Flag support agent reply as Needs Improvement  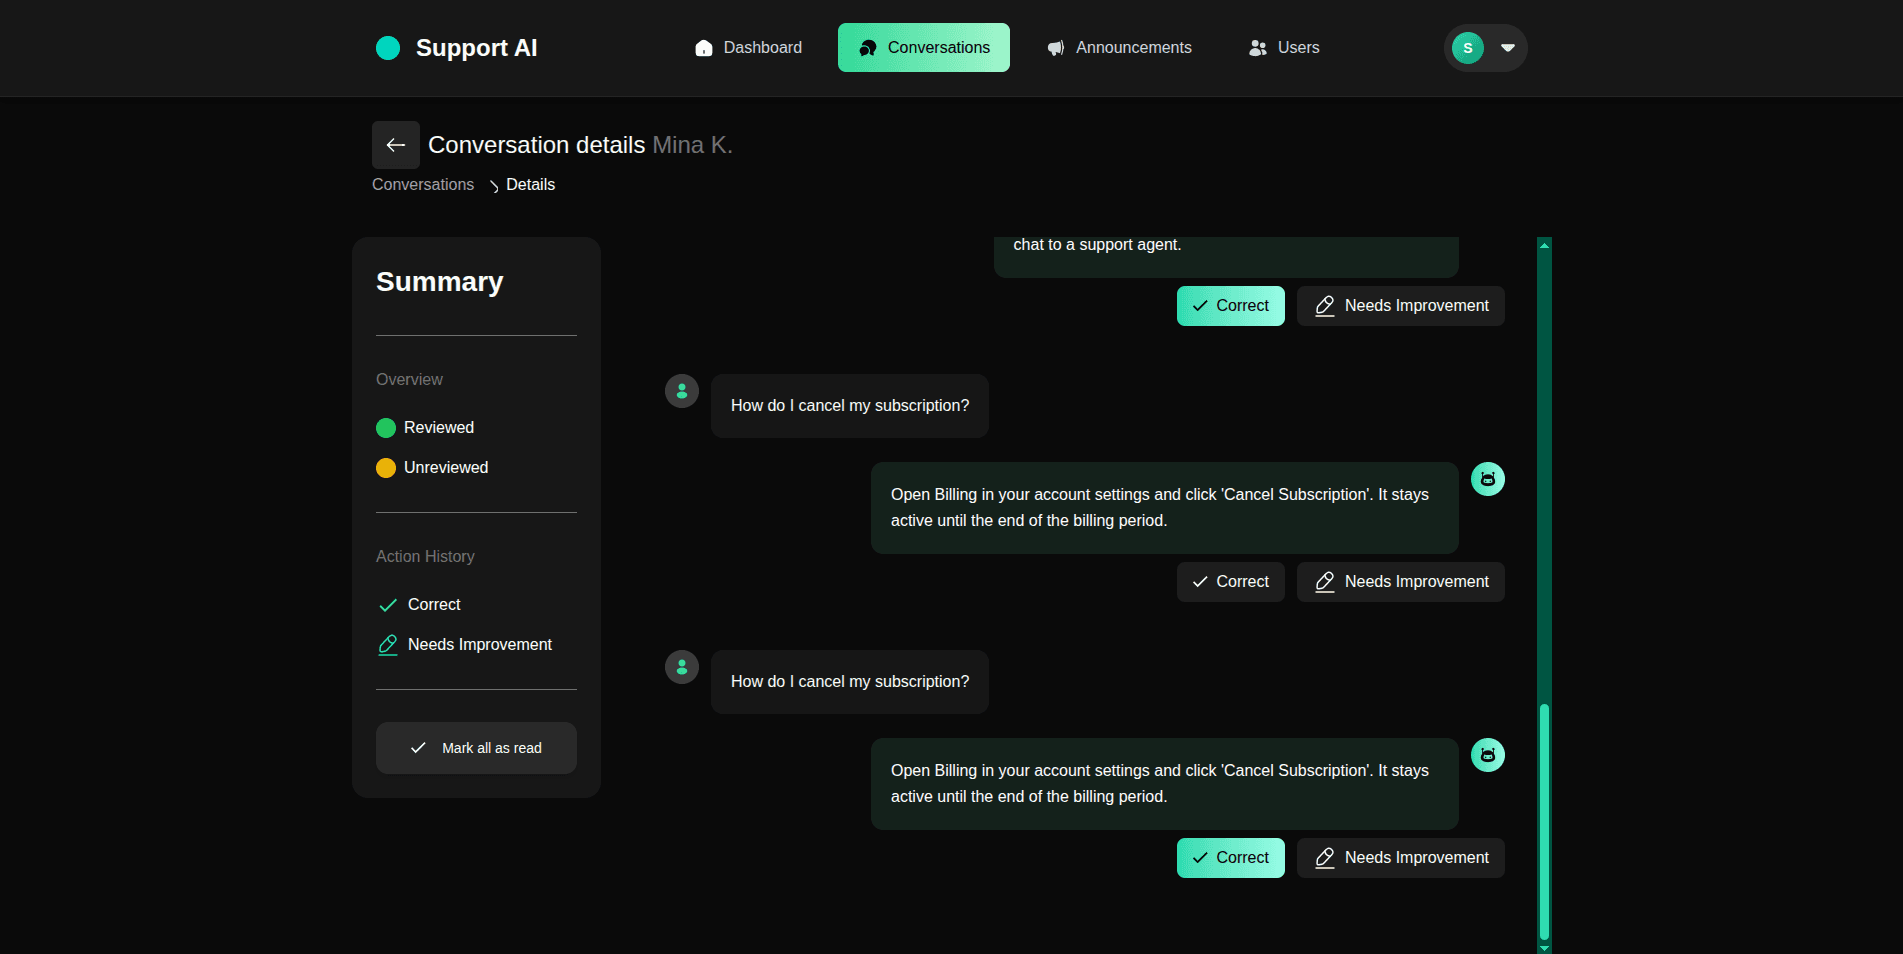pyautogui.click(x=1401, y=306)
